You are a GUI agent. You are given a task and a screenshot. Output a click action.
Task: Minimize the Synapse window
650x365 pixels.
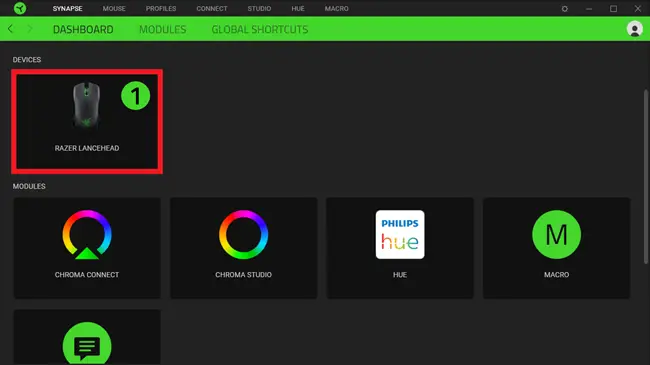(589, 9)
